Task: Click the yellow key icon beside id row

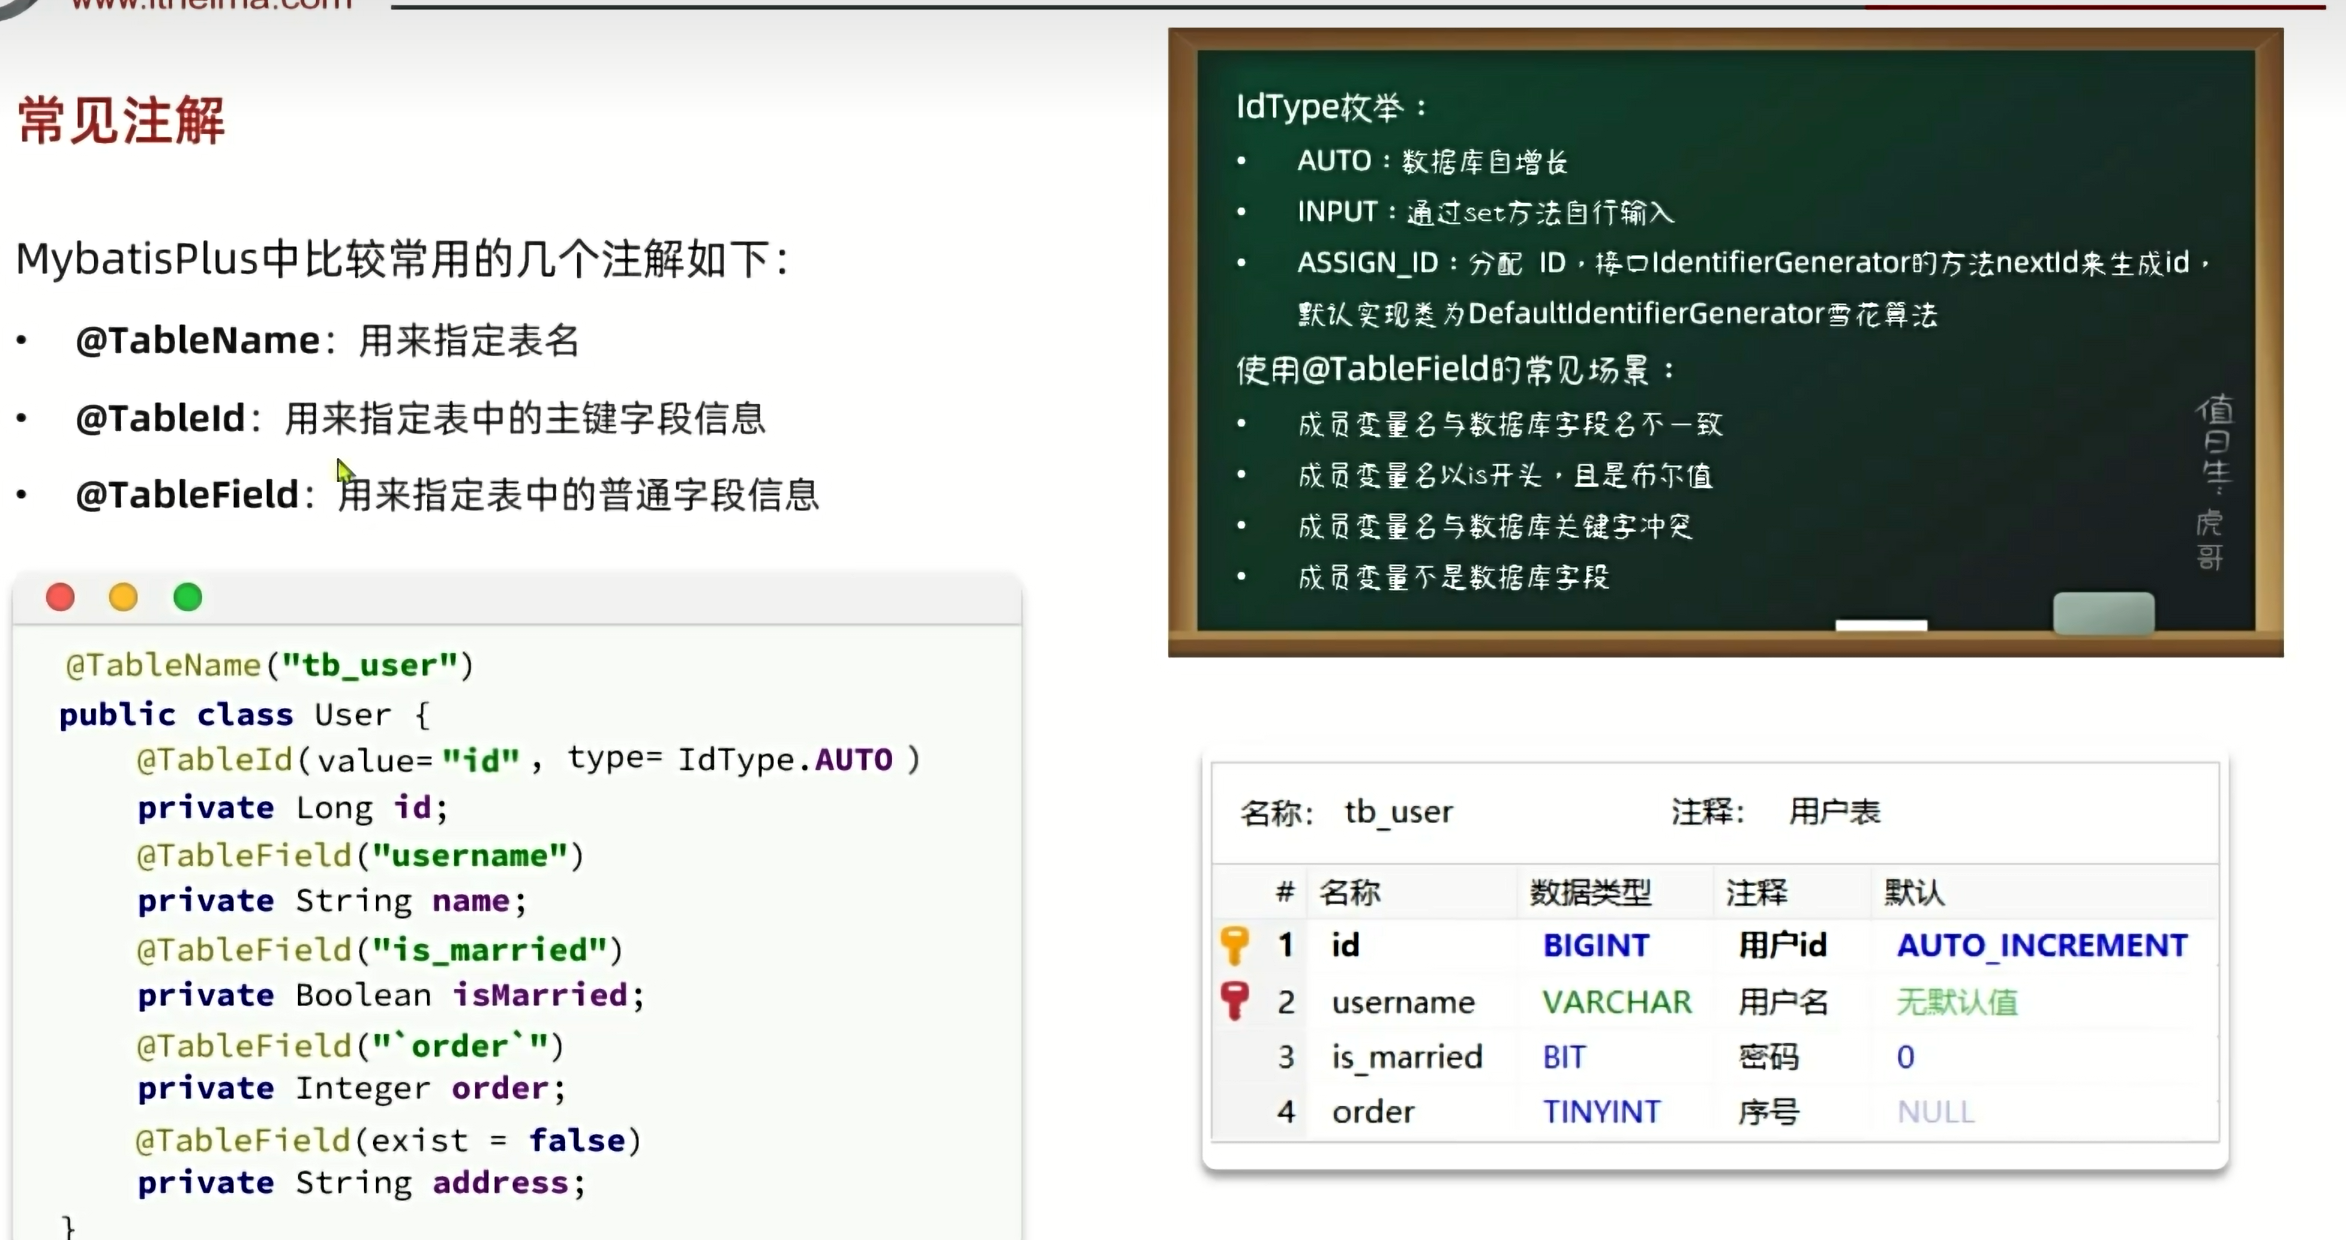Action: pyautogui.click(x=1235, y=944)
